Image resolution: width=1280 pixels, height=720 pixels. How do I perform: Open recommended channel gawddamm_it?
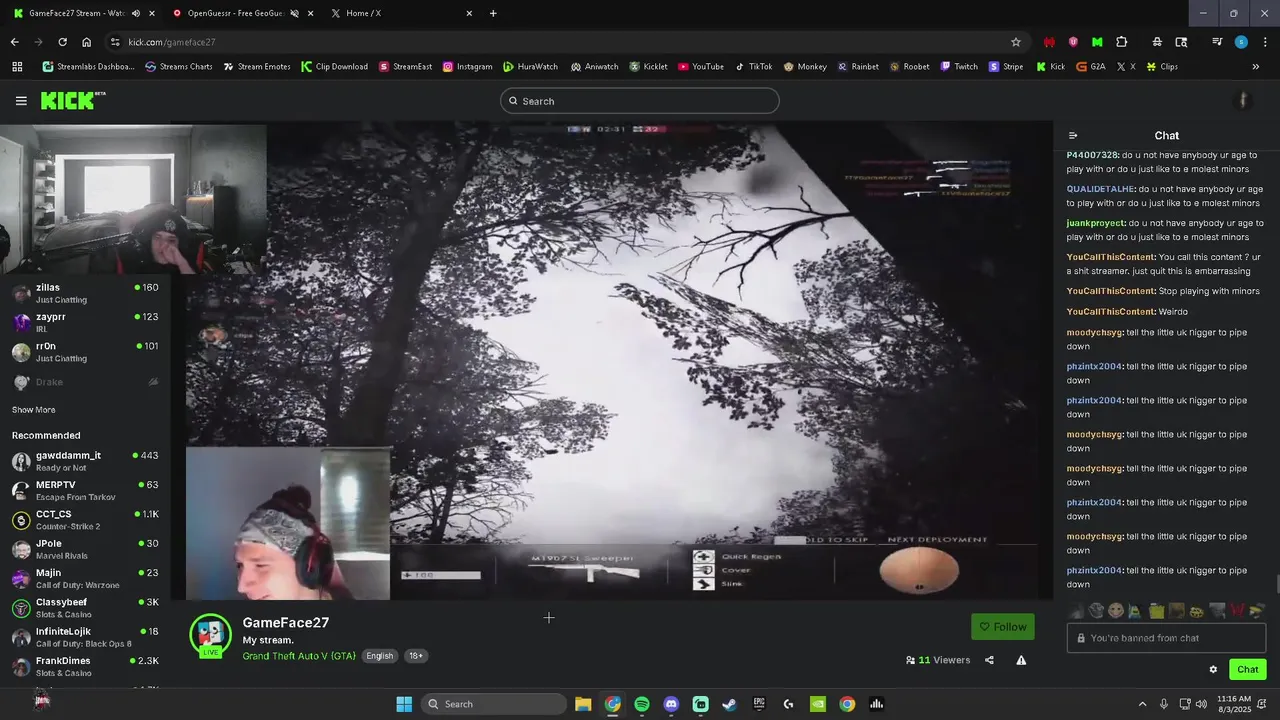tap(85, 461)
